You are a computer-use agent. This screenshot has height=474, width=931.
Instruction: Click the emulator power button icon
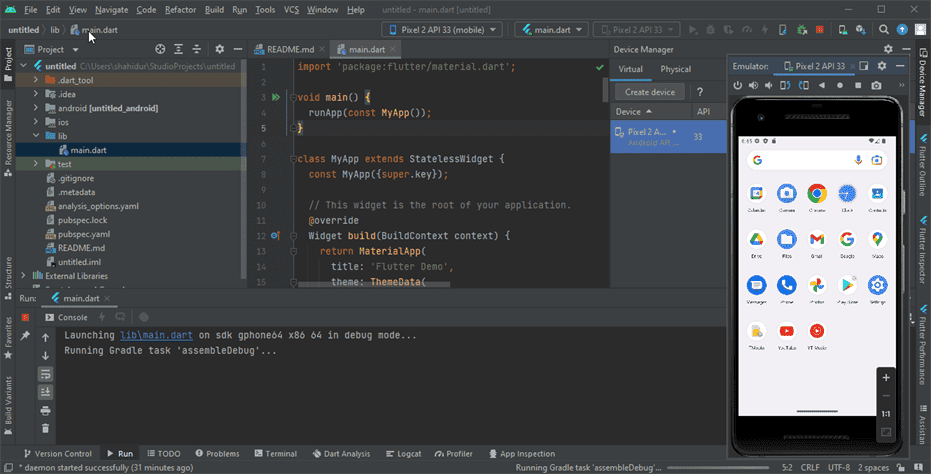coord(738,86)
